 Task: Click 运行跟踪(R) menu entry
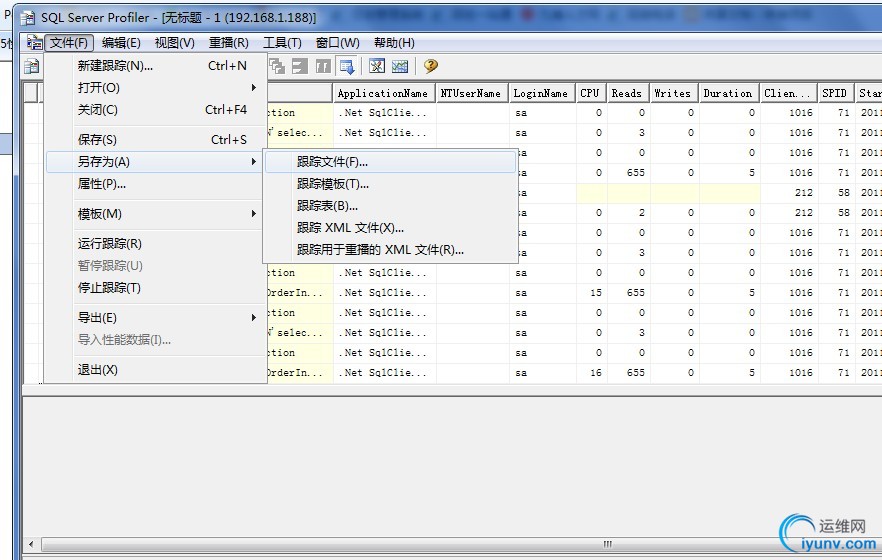click(156, 243)
